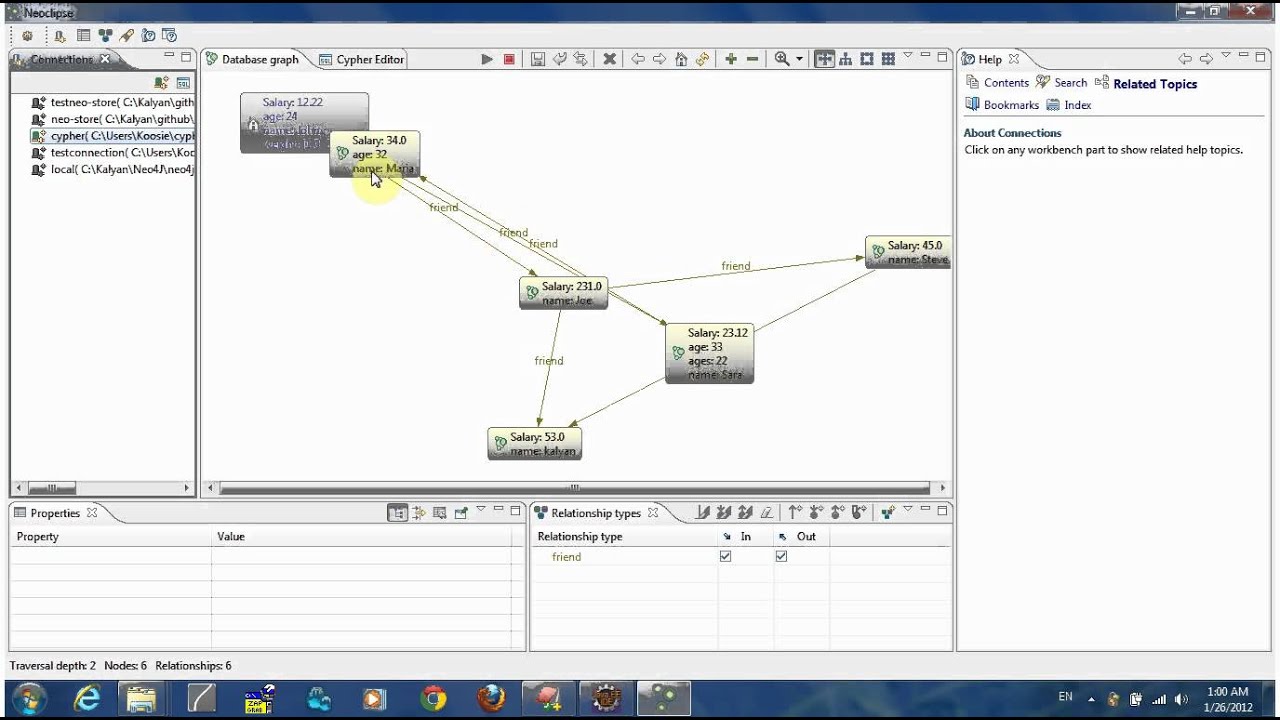Viewport: 1280px width, 720px height.
Task: Open the zoom dropdown arrow next to the magnifier
Action: pos(799,60)
